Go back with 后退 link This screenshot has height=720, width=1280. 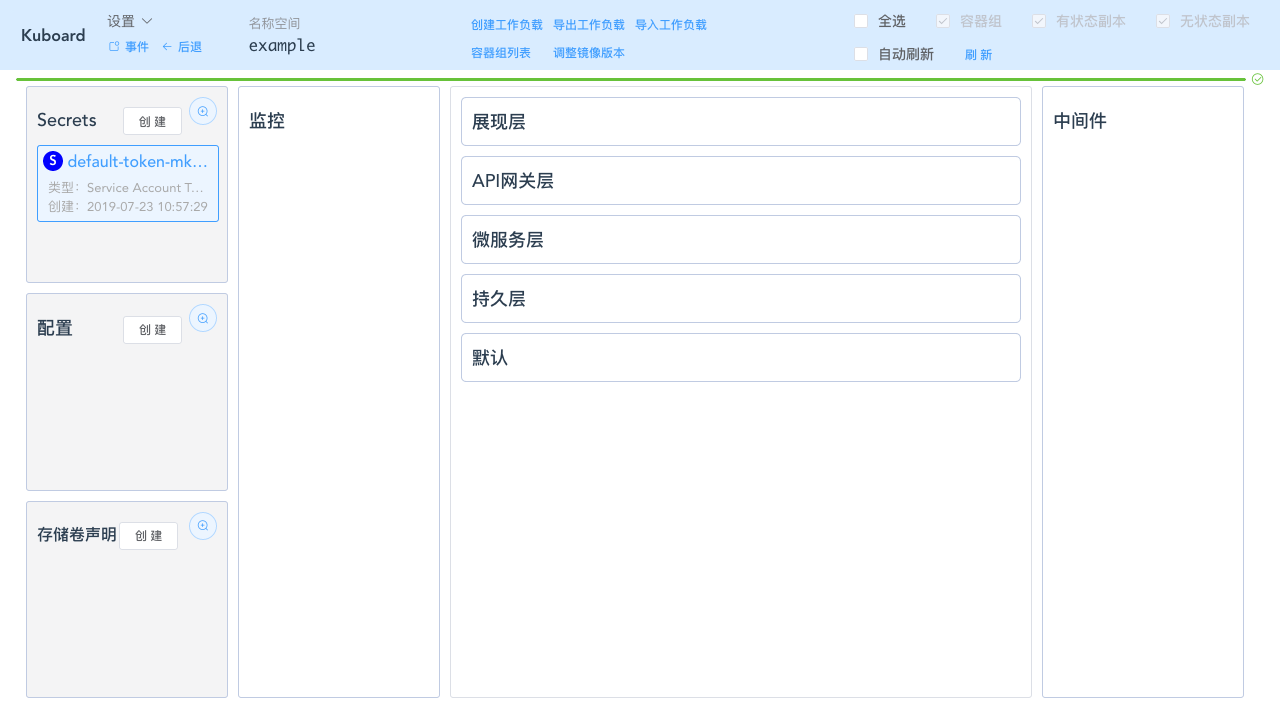tap(182, 47)
